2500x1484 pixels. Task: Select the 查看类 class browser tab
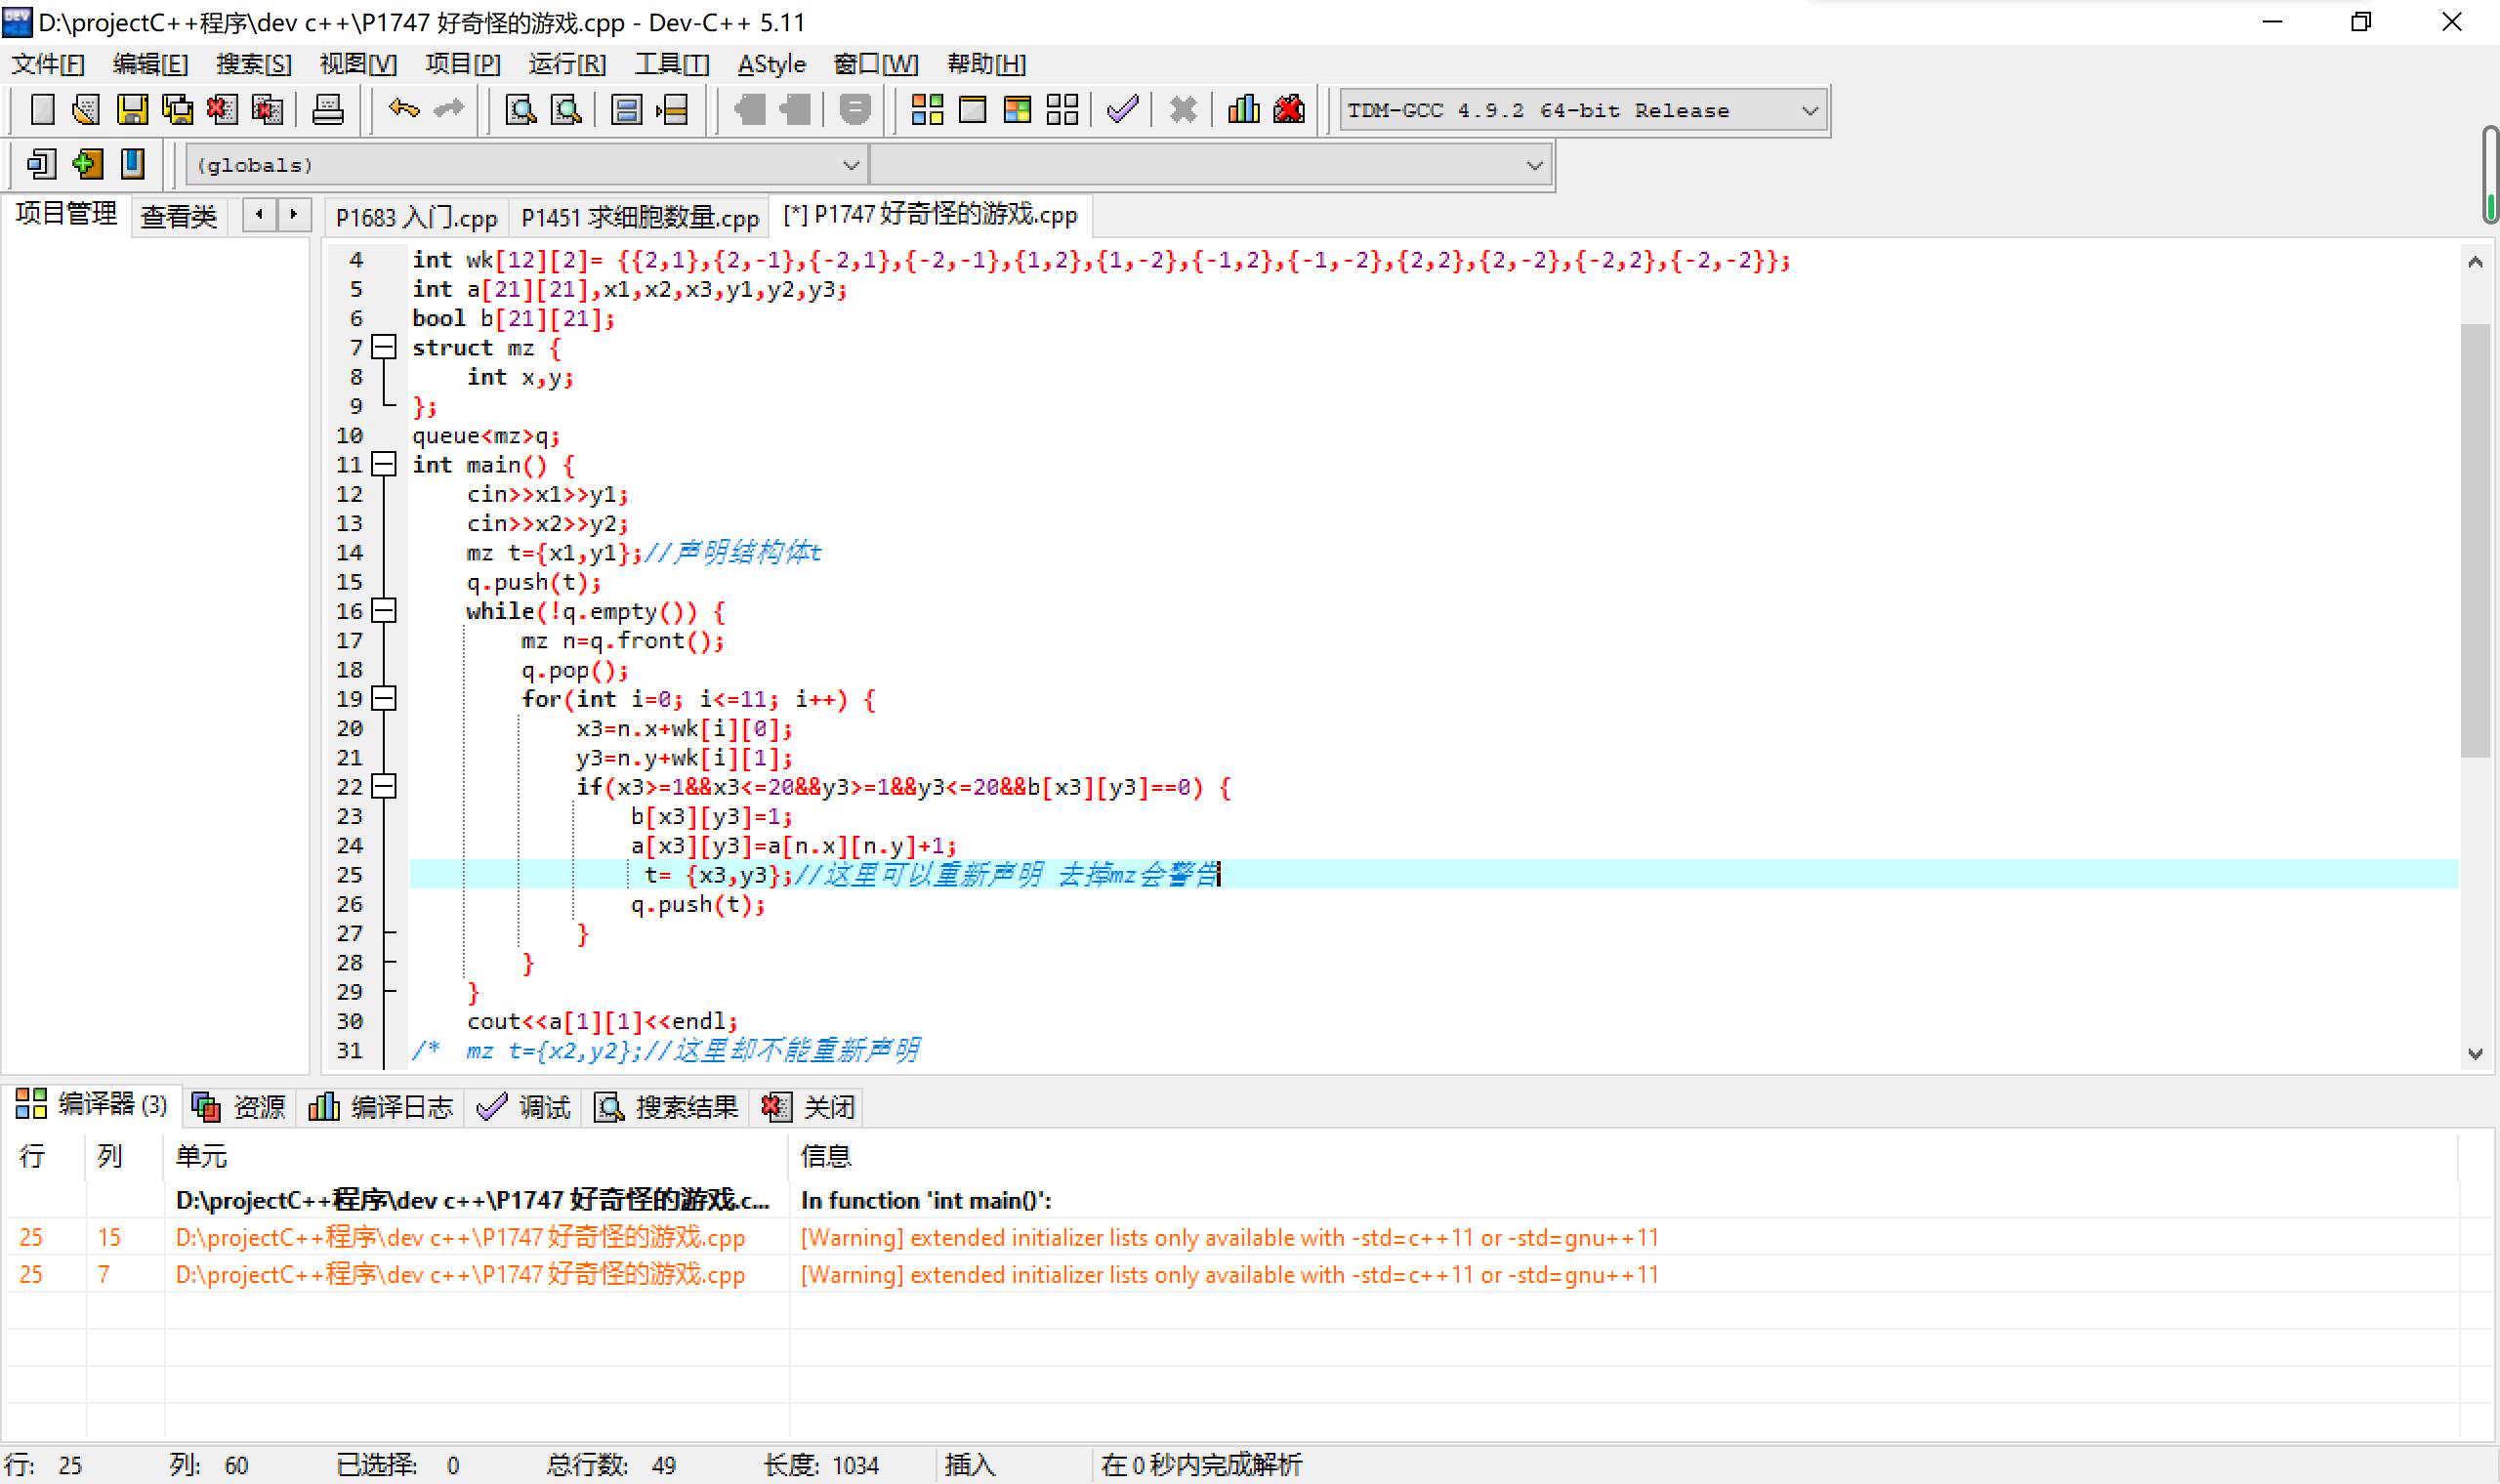point(178,217)
